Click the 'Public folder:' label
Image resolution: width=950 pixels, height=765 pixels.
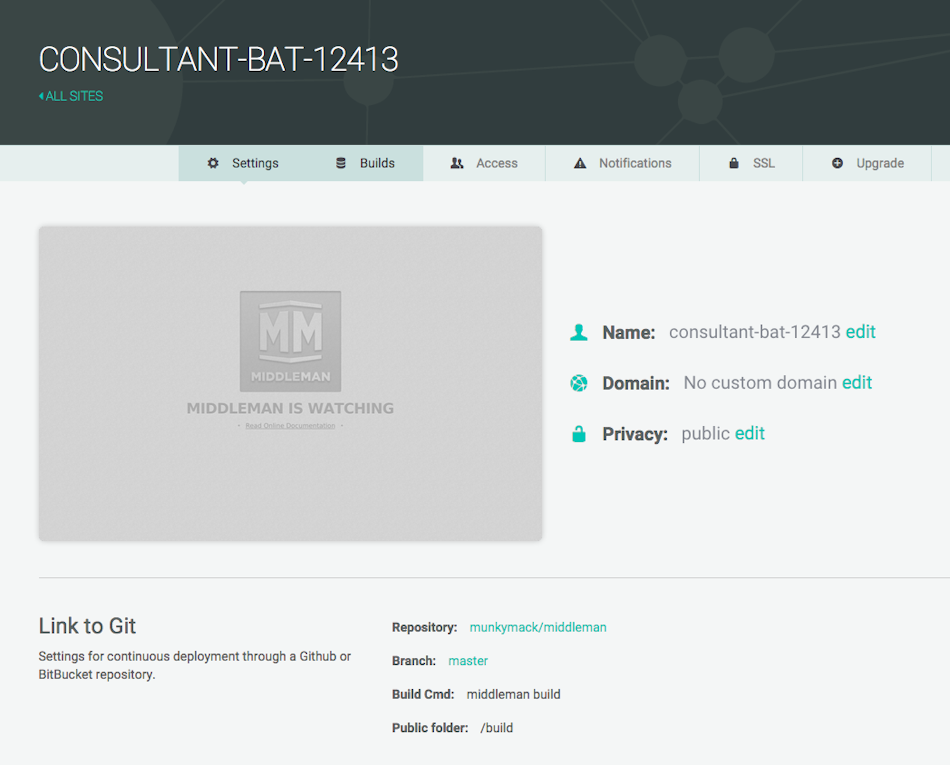point(430,728)
